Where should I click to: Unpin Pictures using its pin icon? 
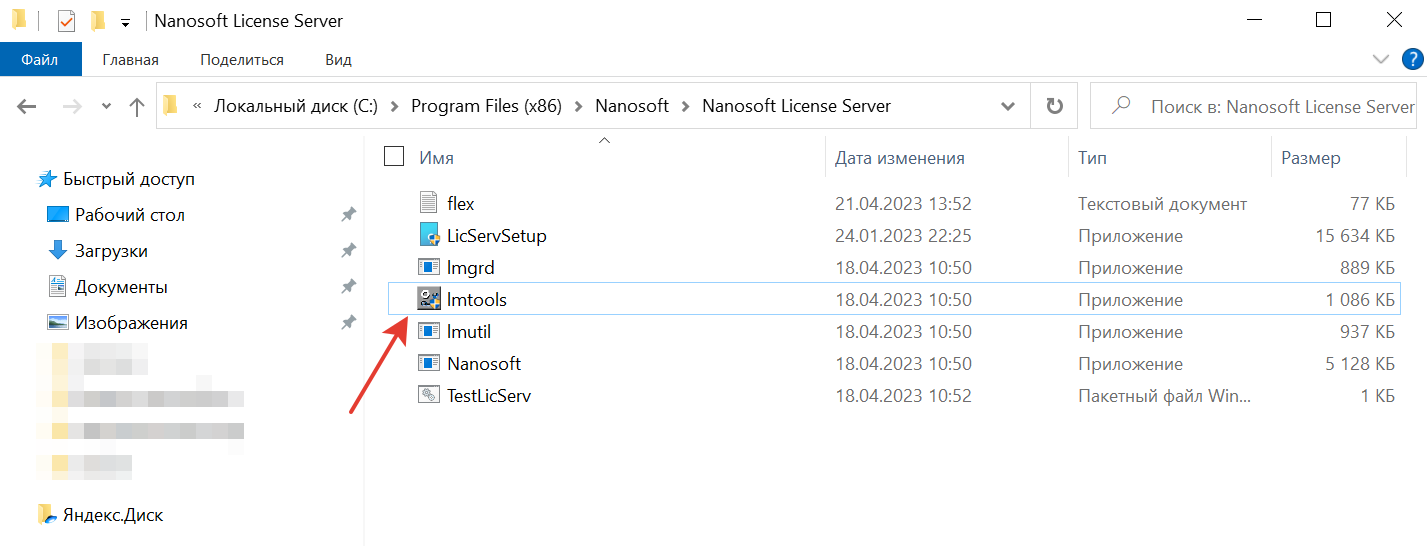348,323
